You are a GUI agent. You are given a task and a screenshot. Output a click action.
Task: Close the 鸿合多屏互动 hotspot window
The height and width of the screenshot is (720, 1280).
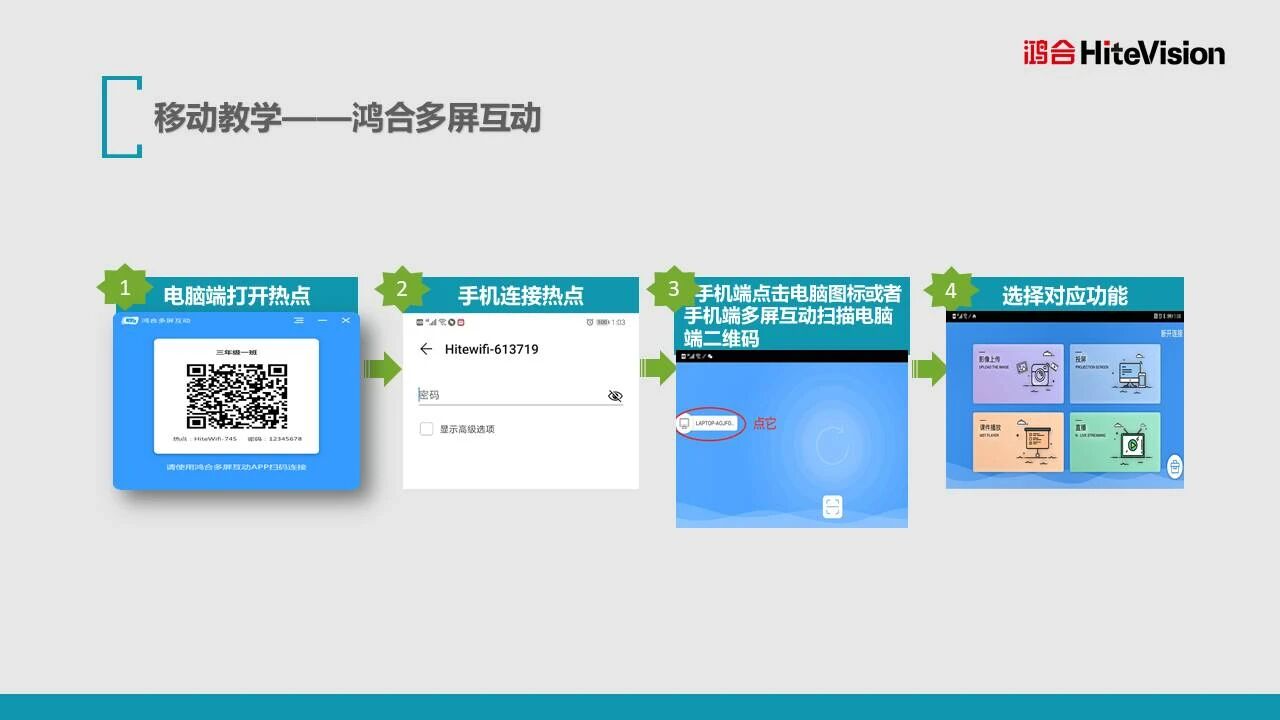click(x=346, y=320)
